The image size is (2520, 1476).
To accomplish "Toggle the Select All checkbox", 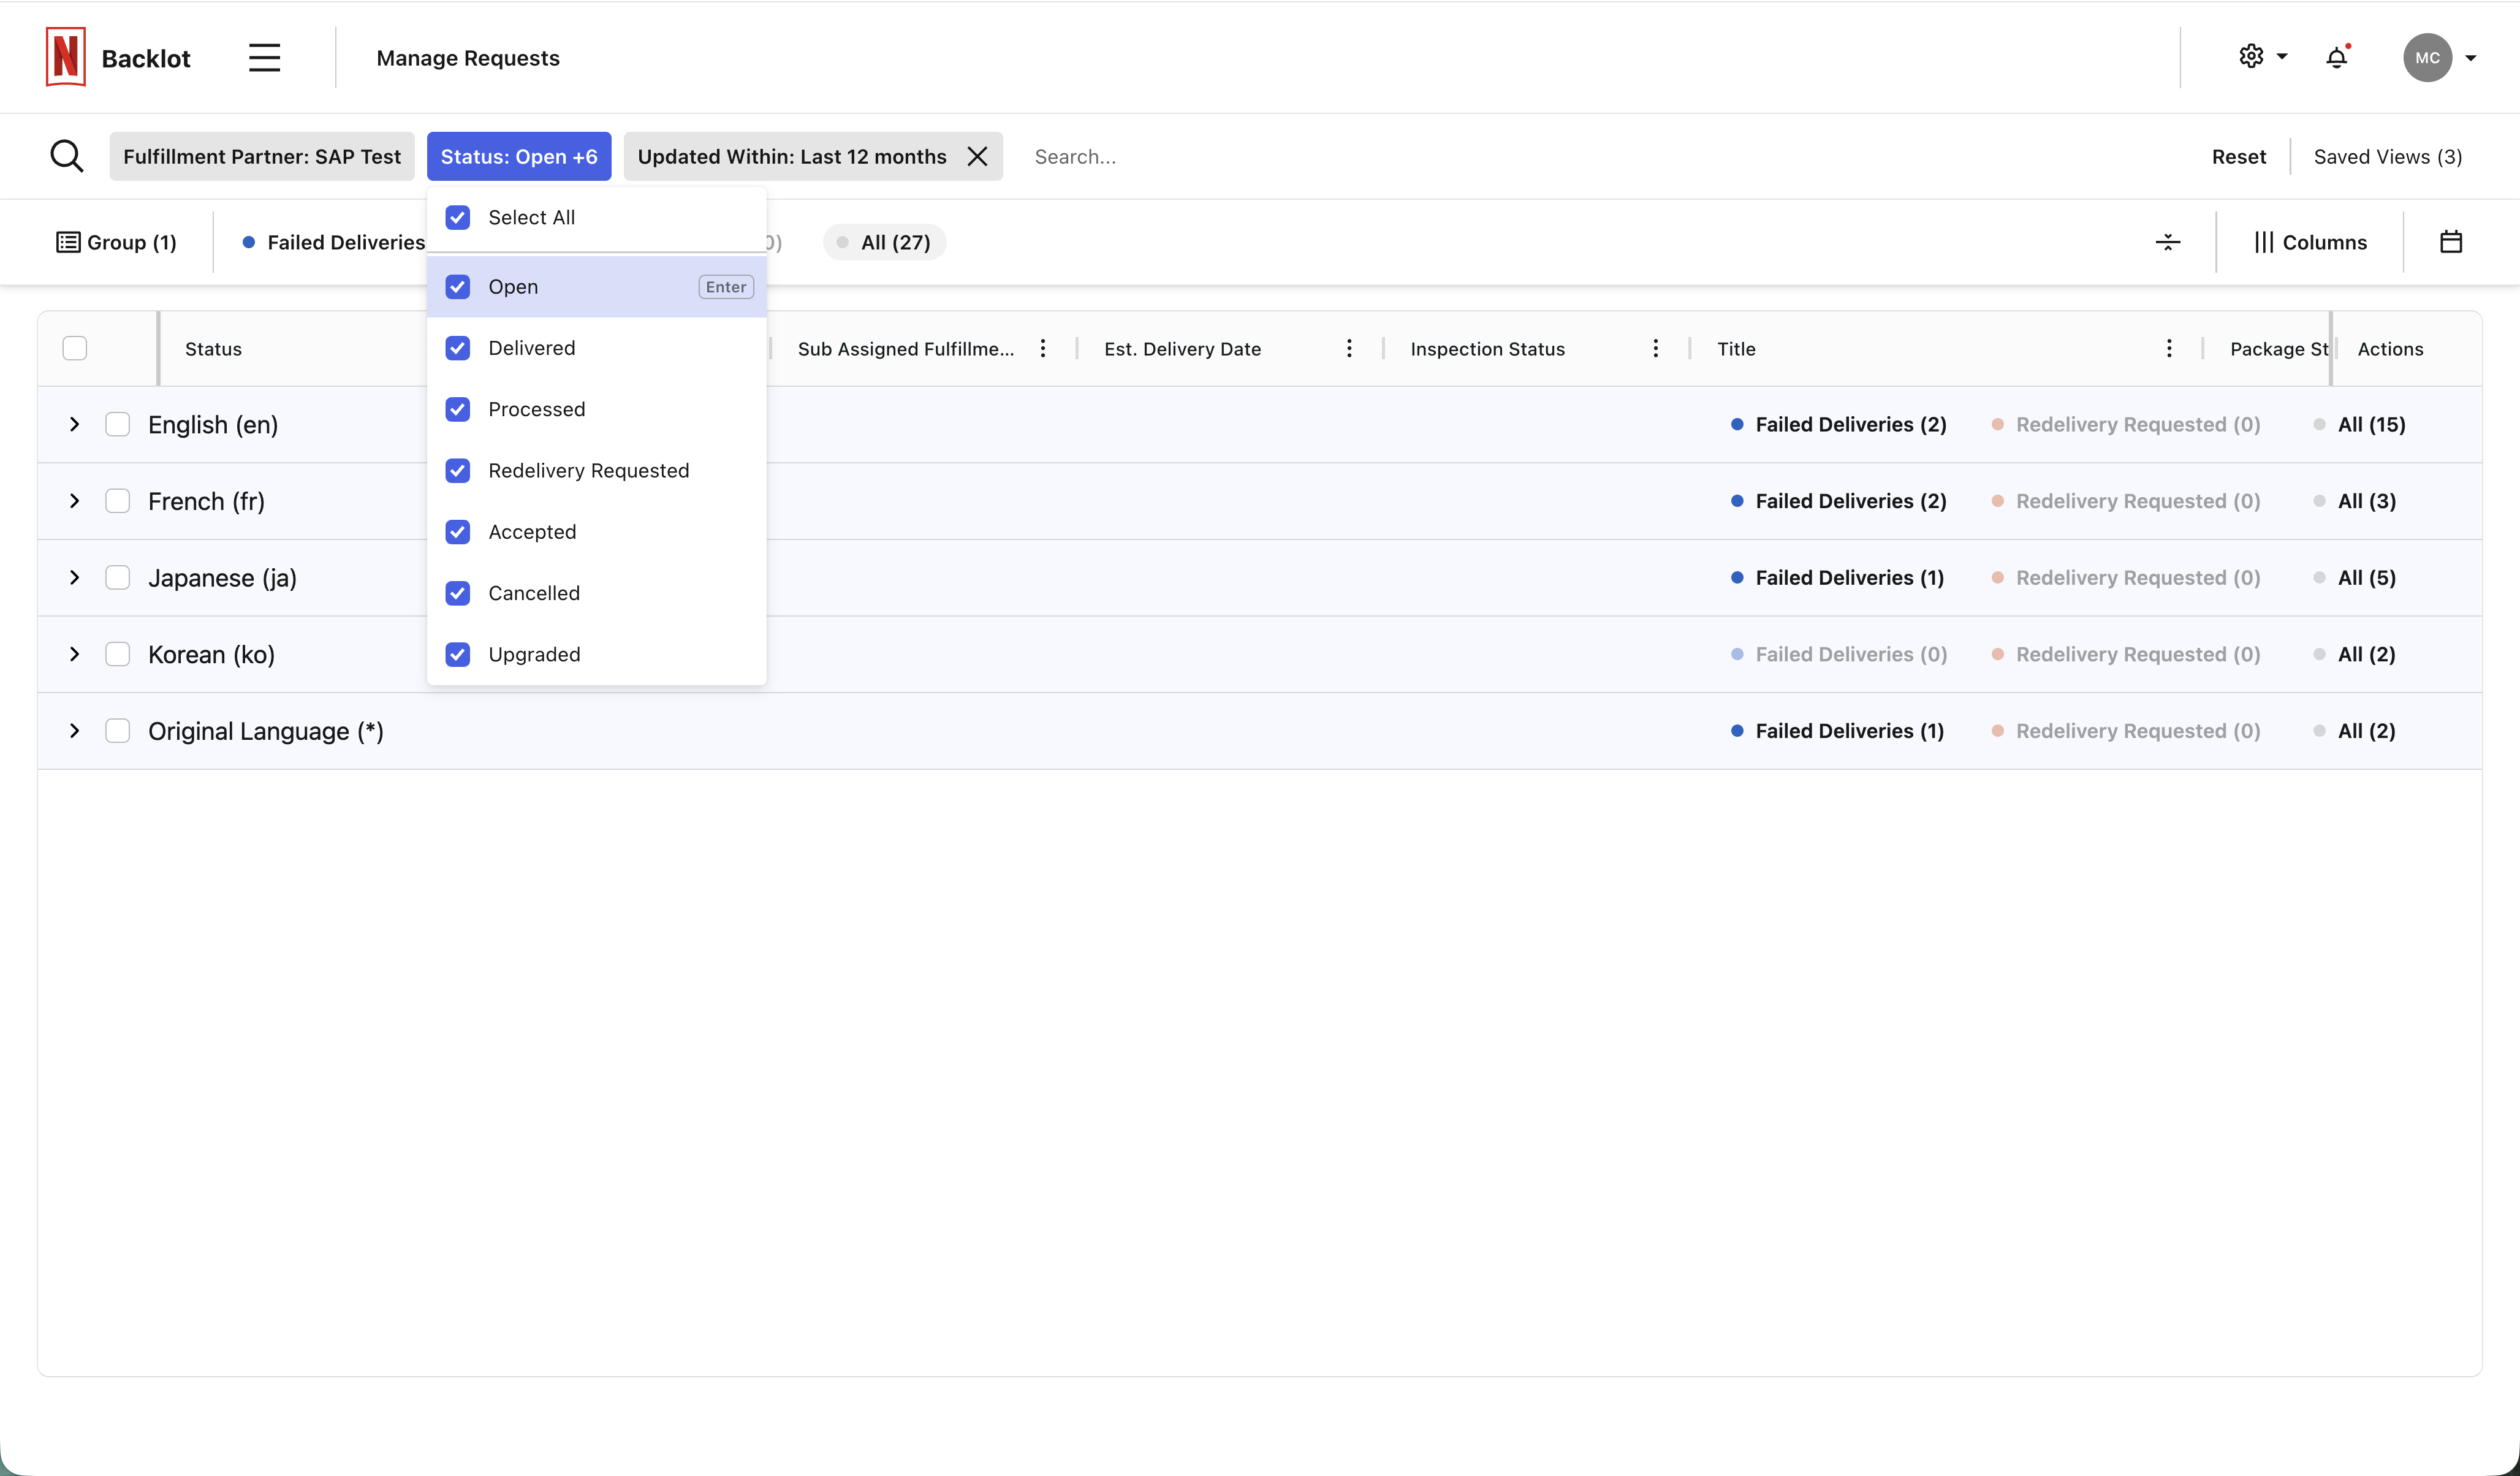I will tap(458, 217).
